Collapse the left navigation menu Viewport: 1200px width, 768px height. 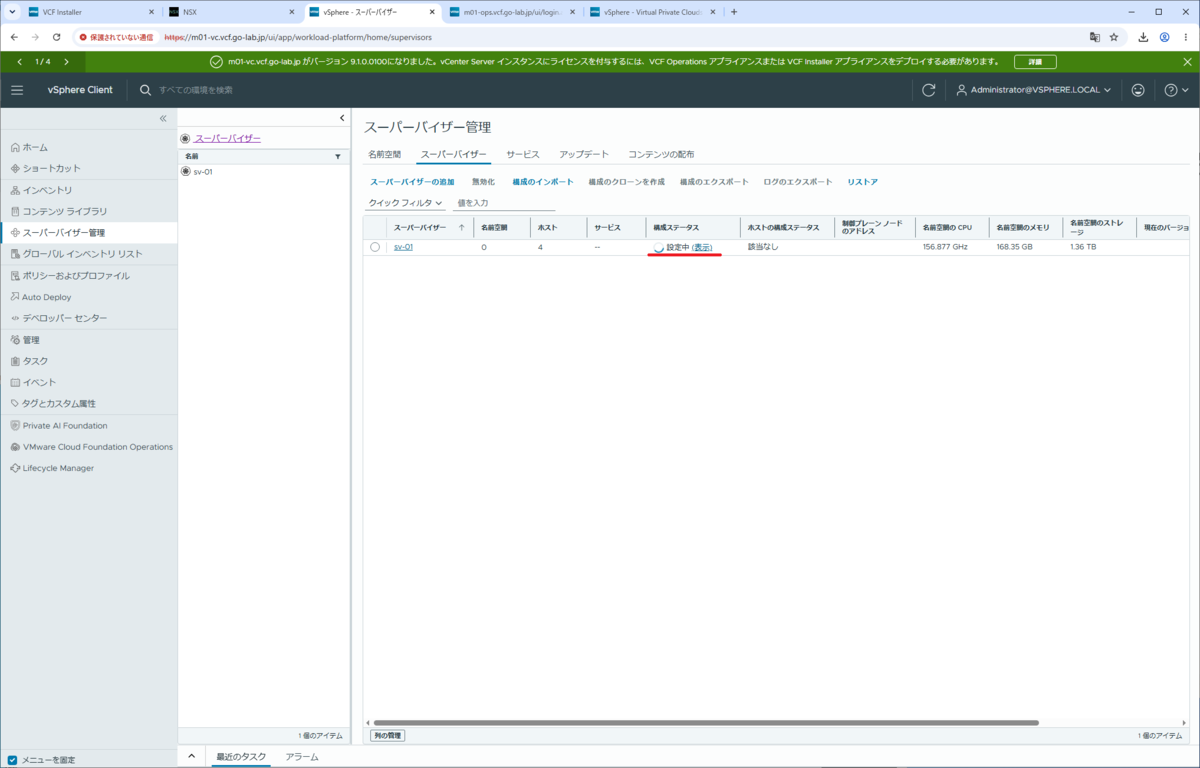pyautogui.click(x=163, y=119)
